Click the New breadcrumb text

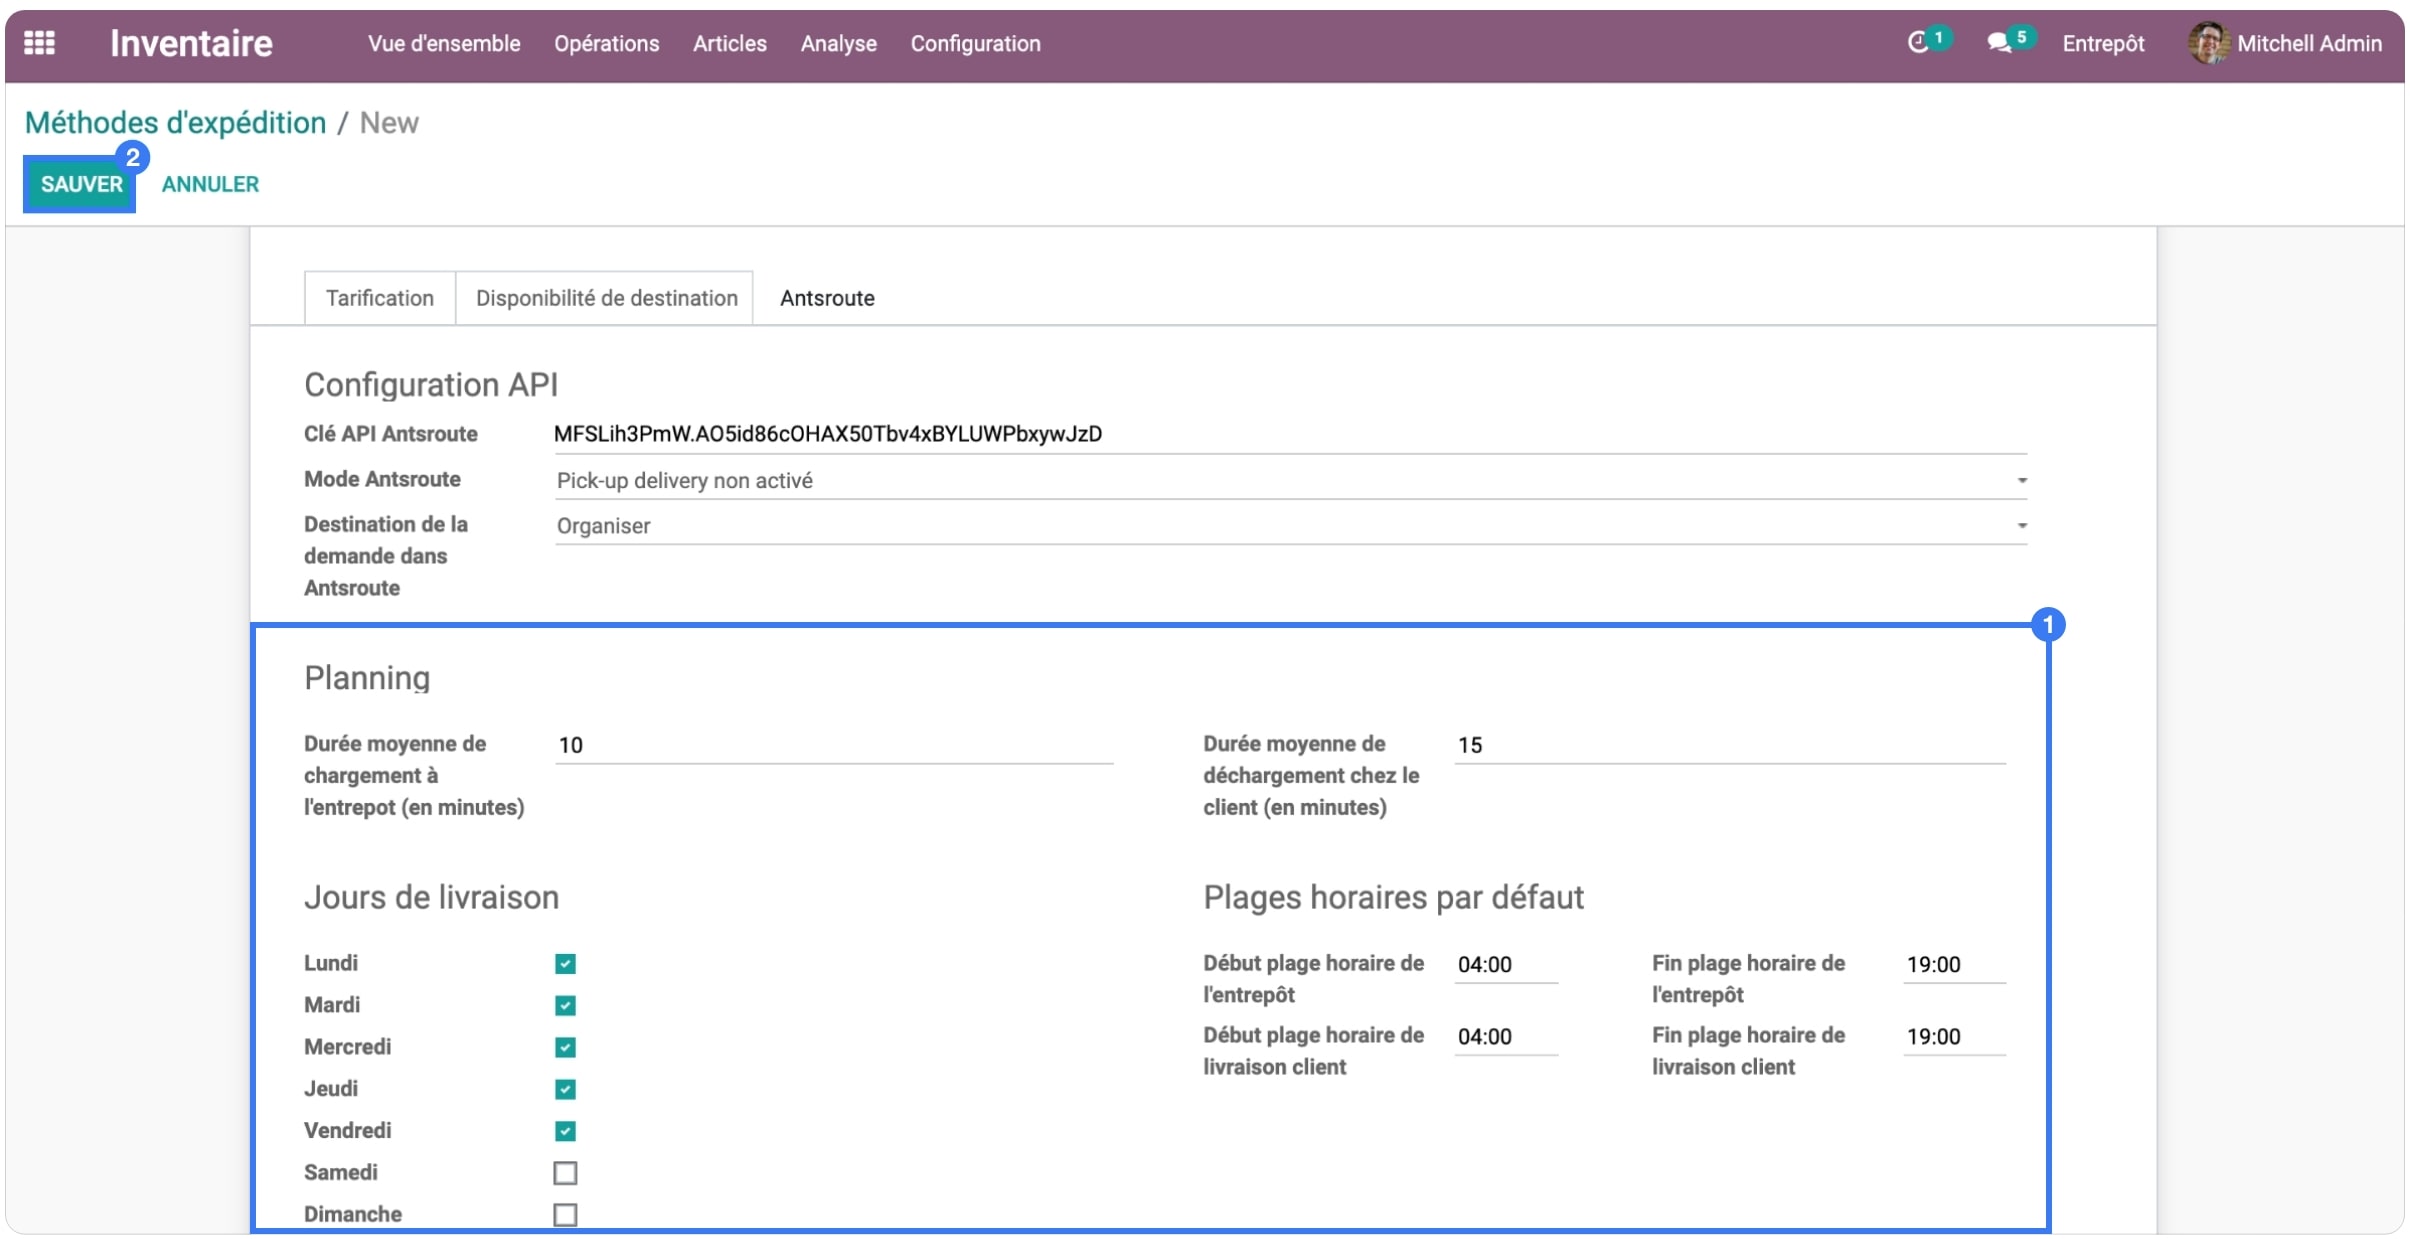point(389,123)
